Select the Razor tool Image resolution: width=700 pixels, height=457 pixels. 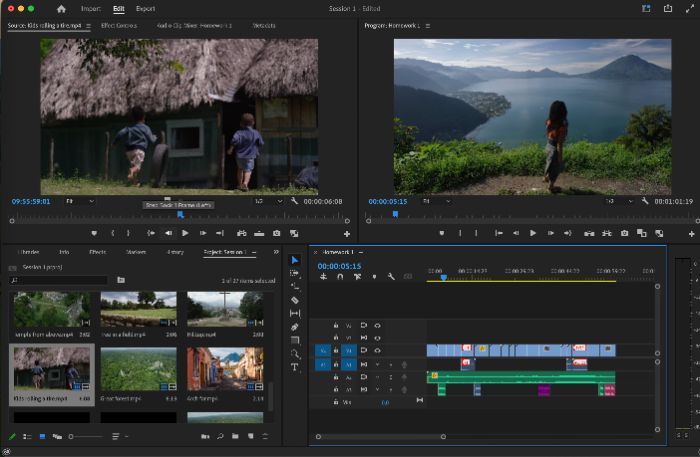[x=295, y=300]
